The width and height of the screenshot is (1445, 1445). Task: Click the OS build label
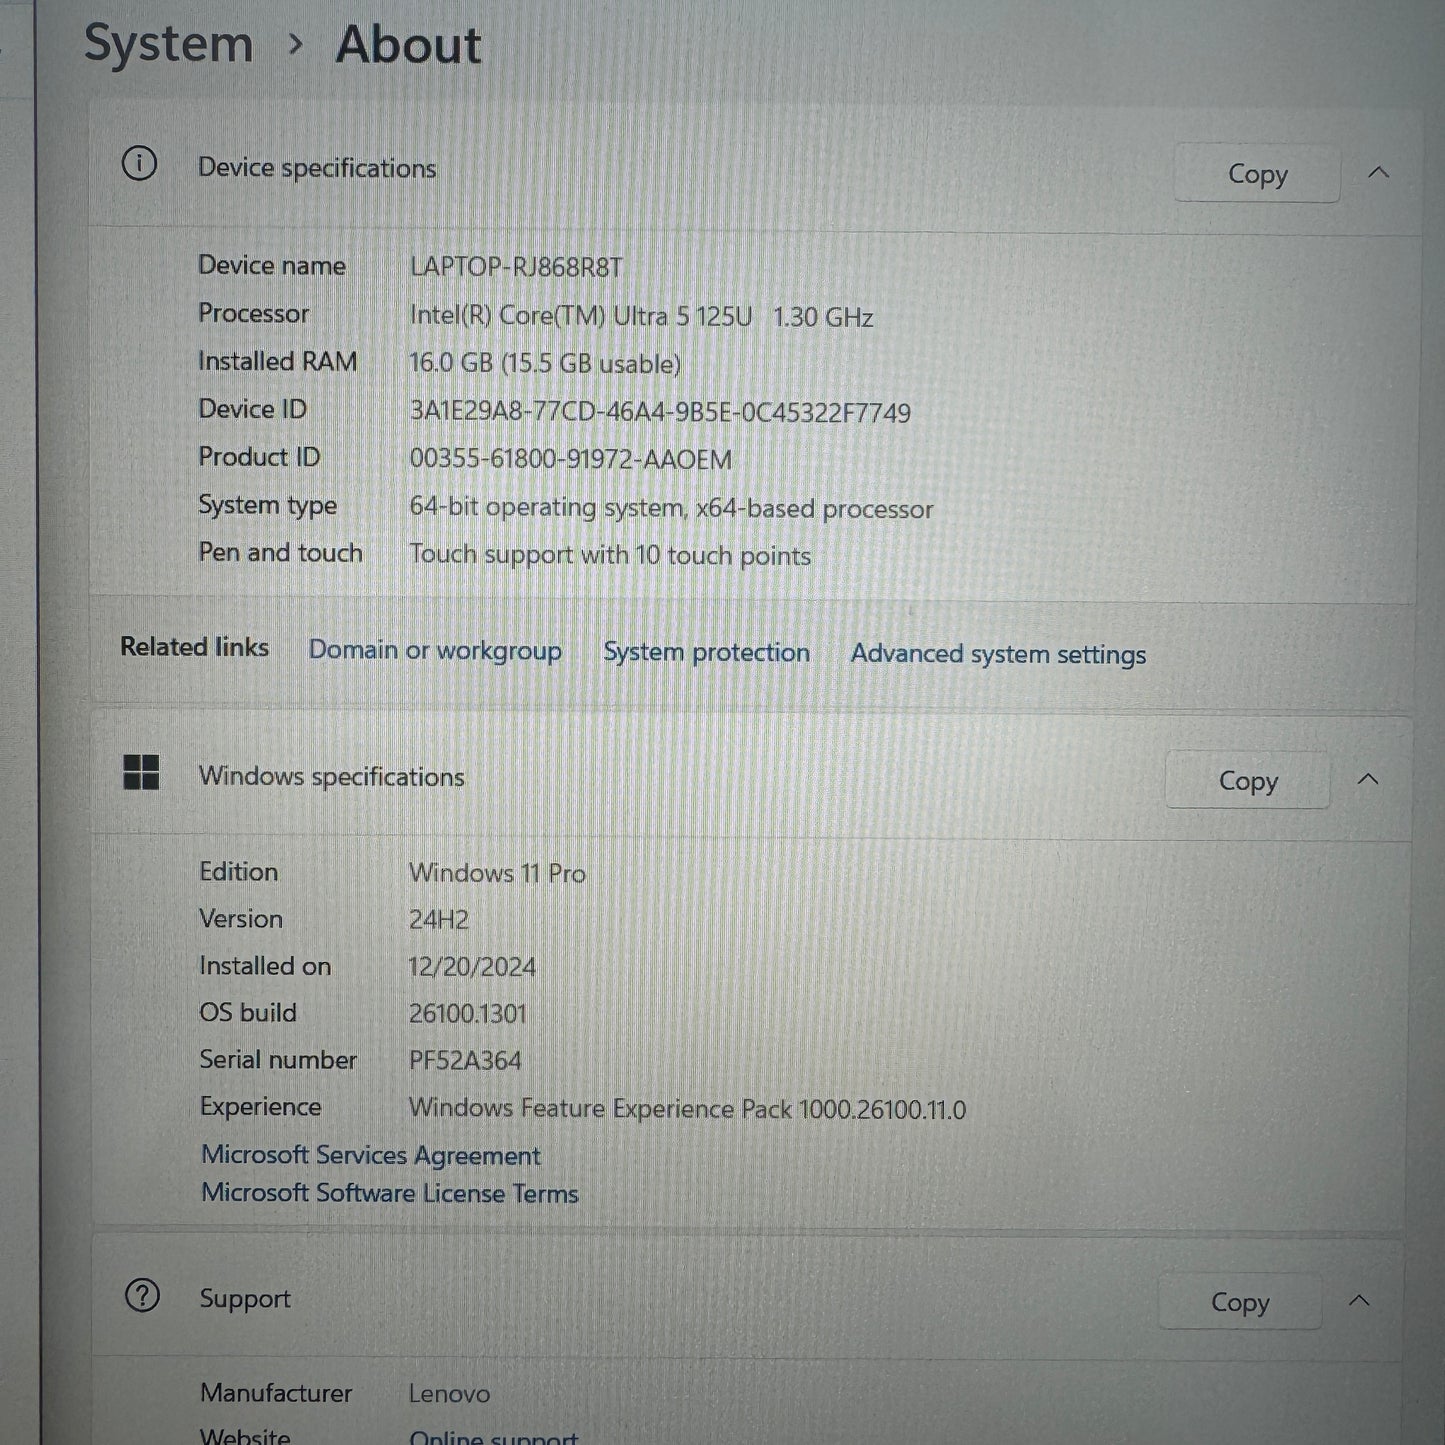(248, 1012)
